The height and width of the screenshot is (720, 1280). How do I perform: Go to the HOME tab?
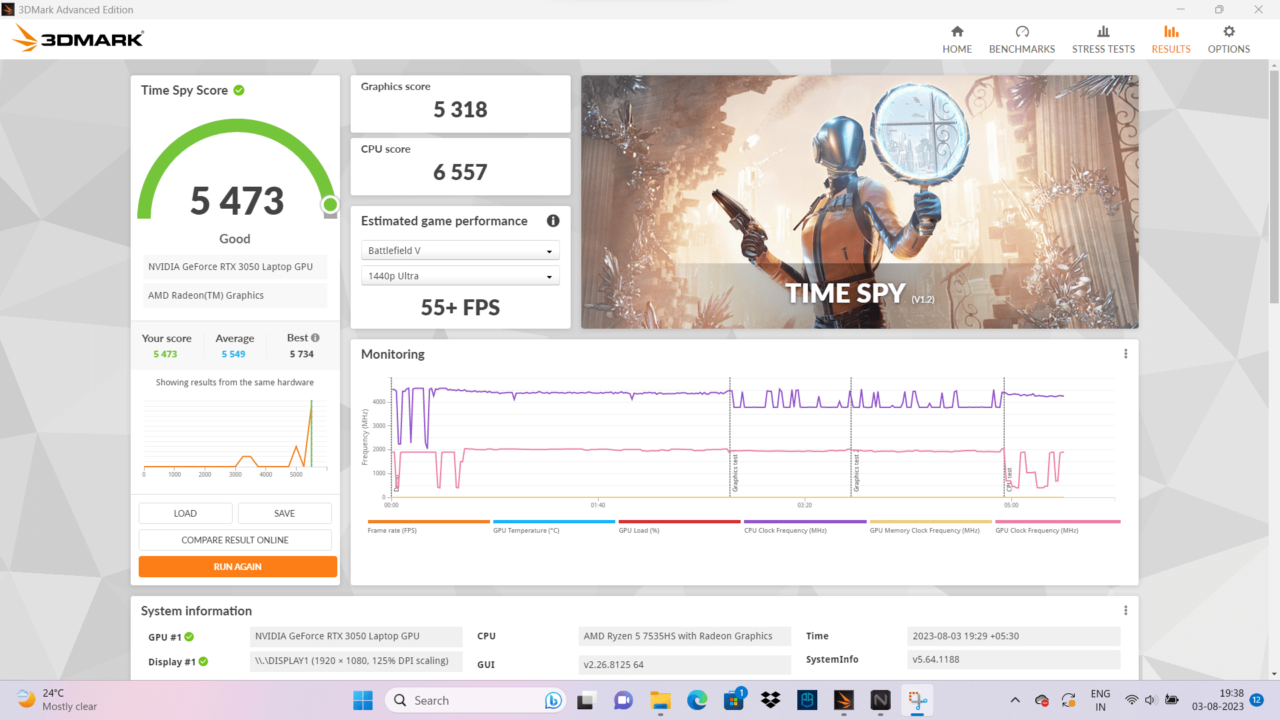click(957, 39)
